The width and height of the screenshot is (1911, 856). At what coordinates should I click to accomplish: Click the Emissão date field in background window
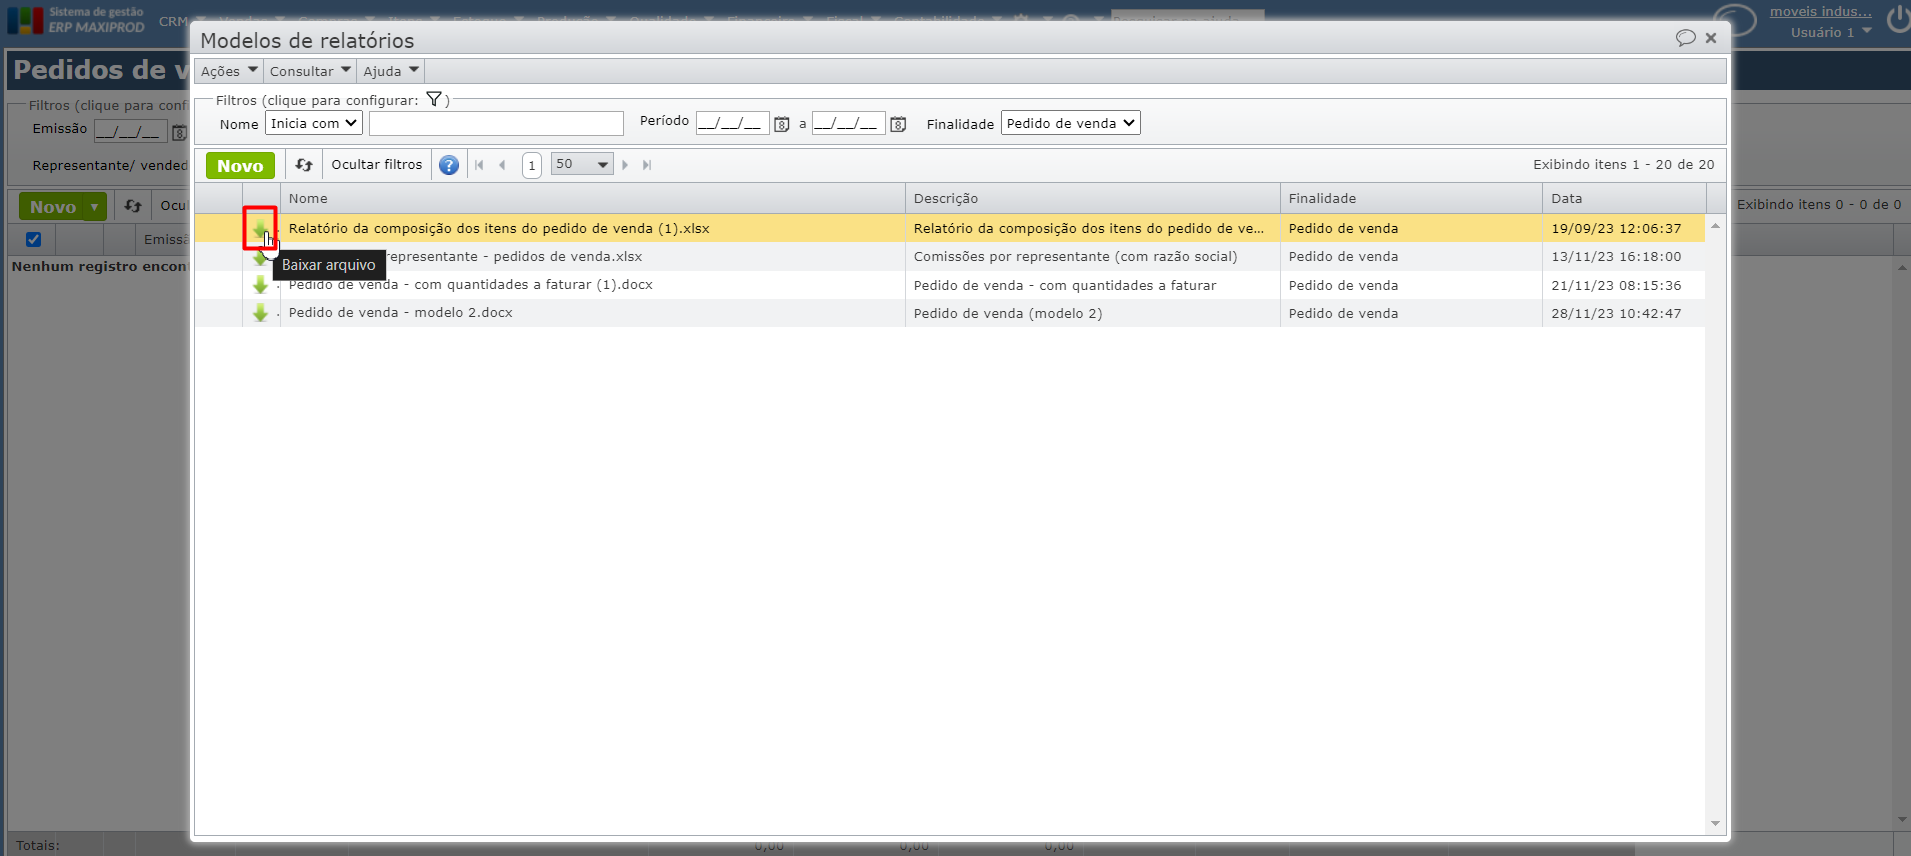(x=131, y=131)
